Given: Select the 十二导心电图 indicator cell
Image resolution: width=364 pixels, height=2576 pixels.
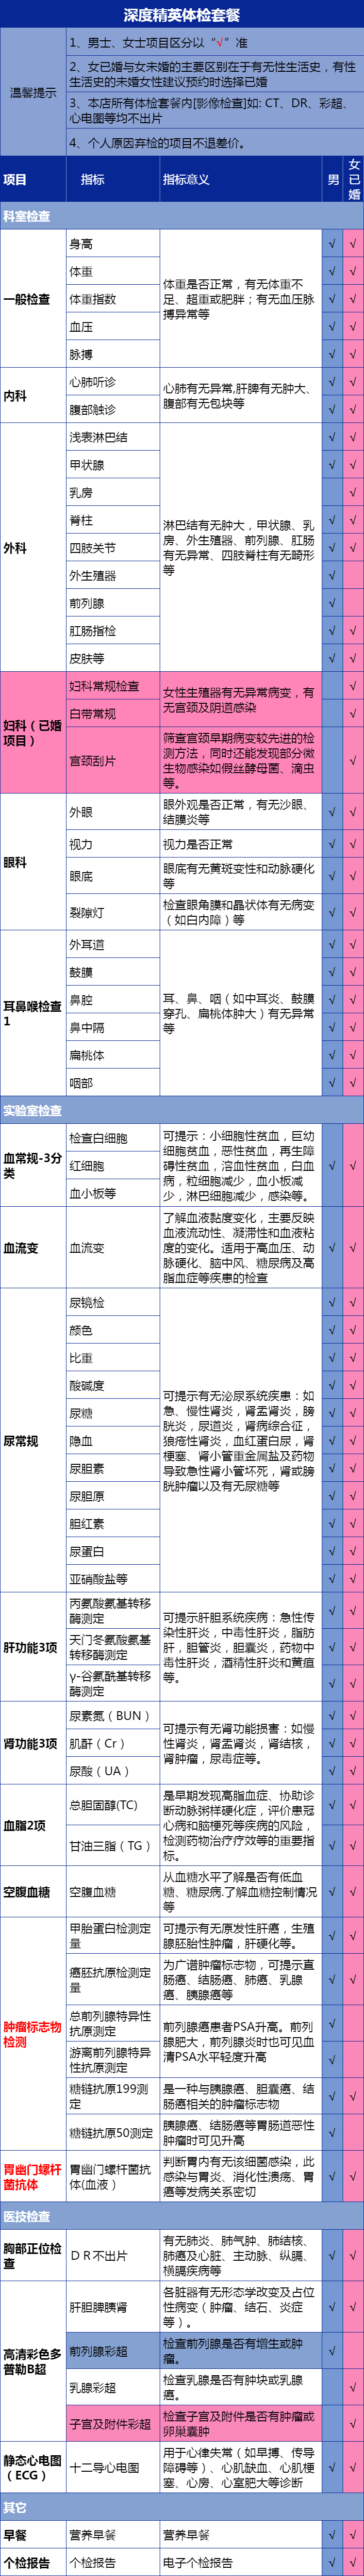Looking at the screenshot, I should click(x=113, y=2467).
